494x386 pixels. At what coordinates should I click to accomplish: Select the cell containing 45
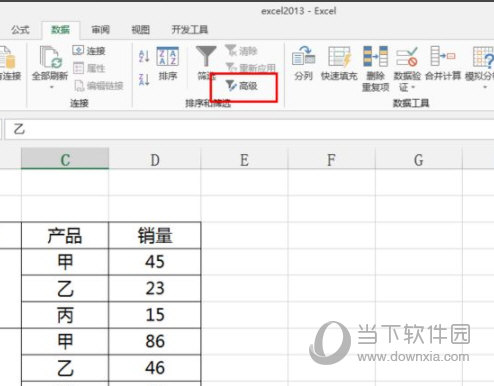click(155, 262)
